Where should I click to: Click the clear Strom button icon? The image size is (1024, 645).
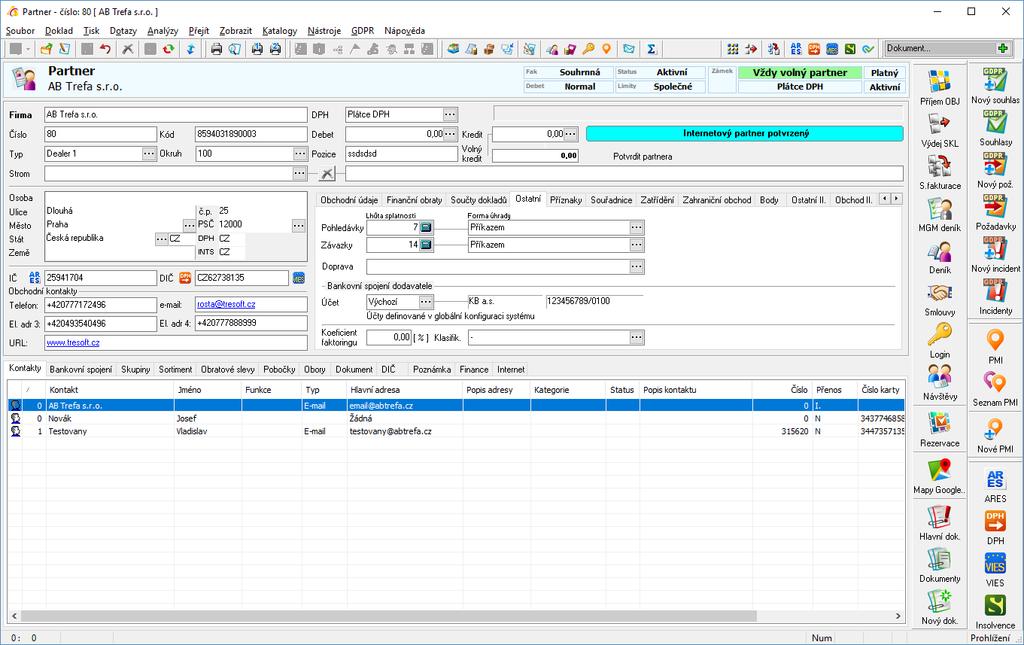(x=327, y=173)
